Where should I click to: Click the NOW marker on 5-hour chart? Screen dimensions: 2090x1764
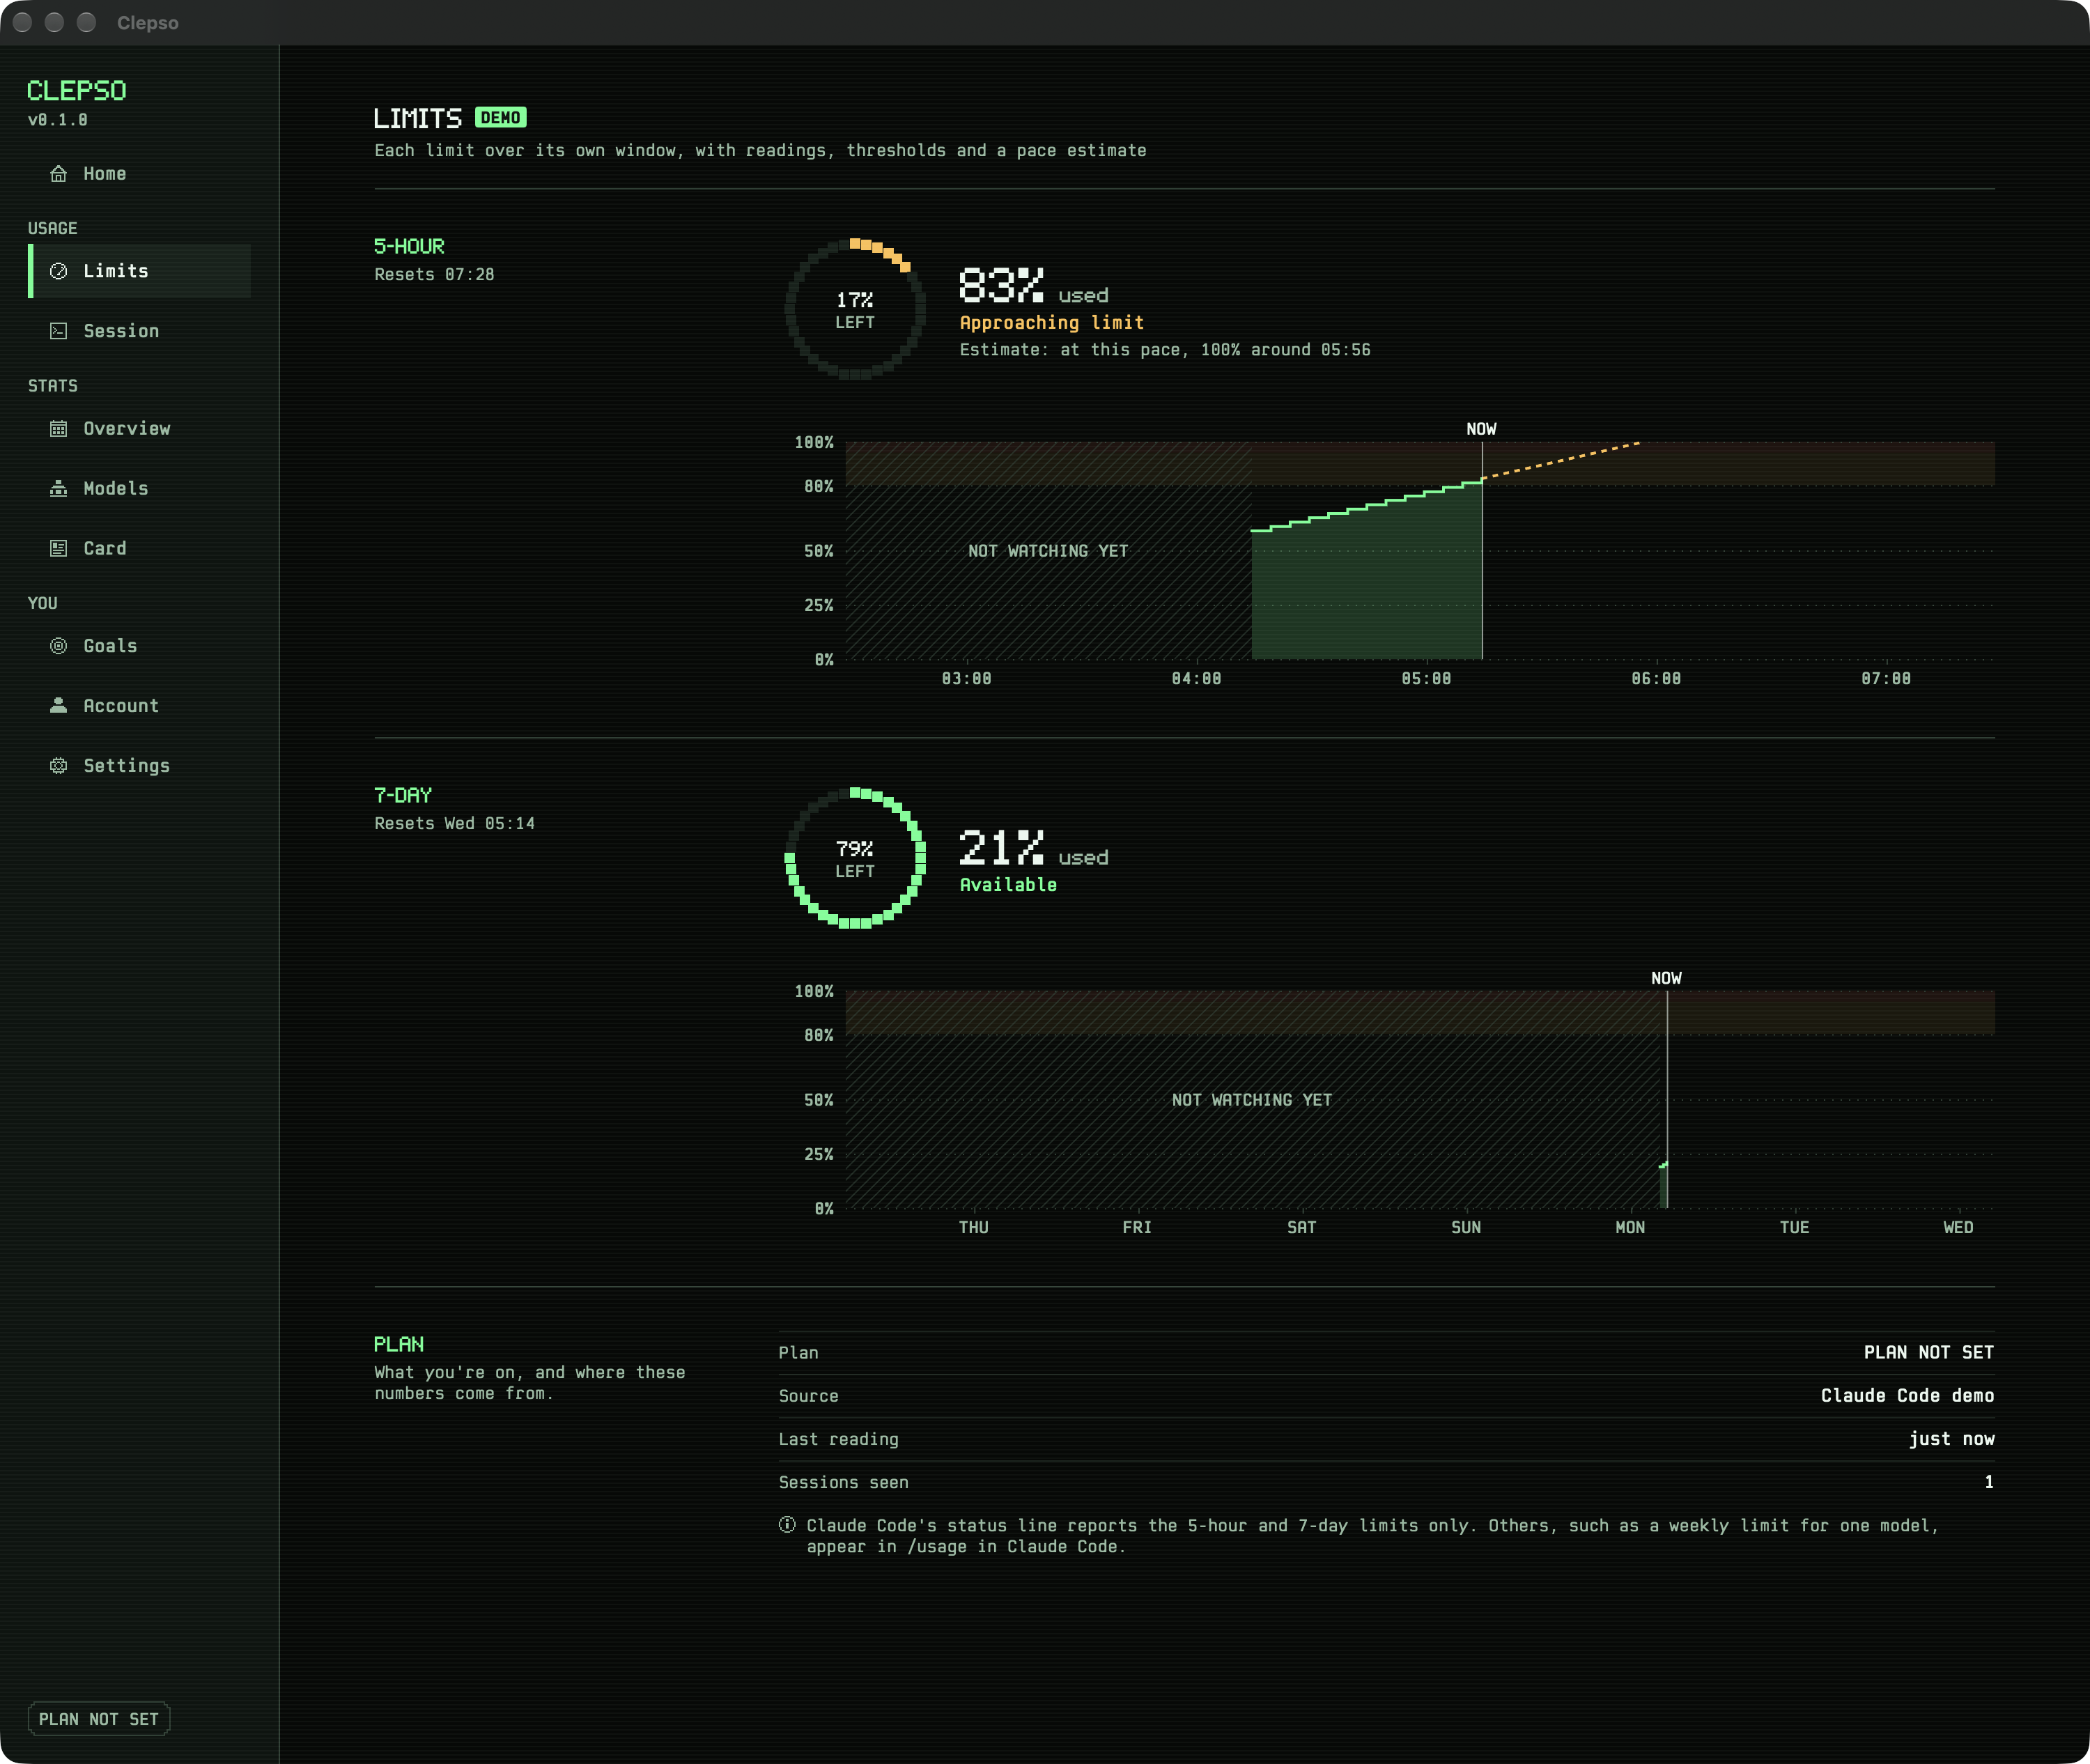(1481, 429)
